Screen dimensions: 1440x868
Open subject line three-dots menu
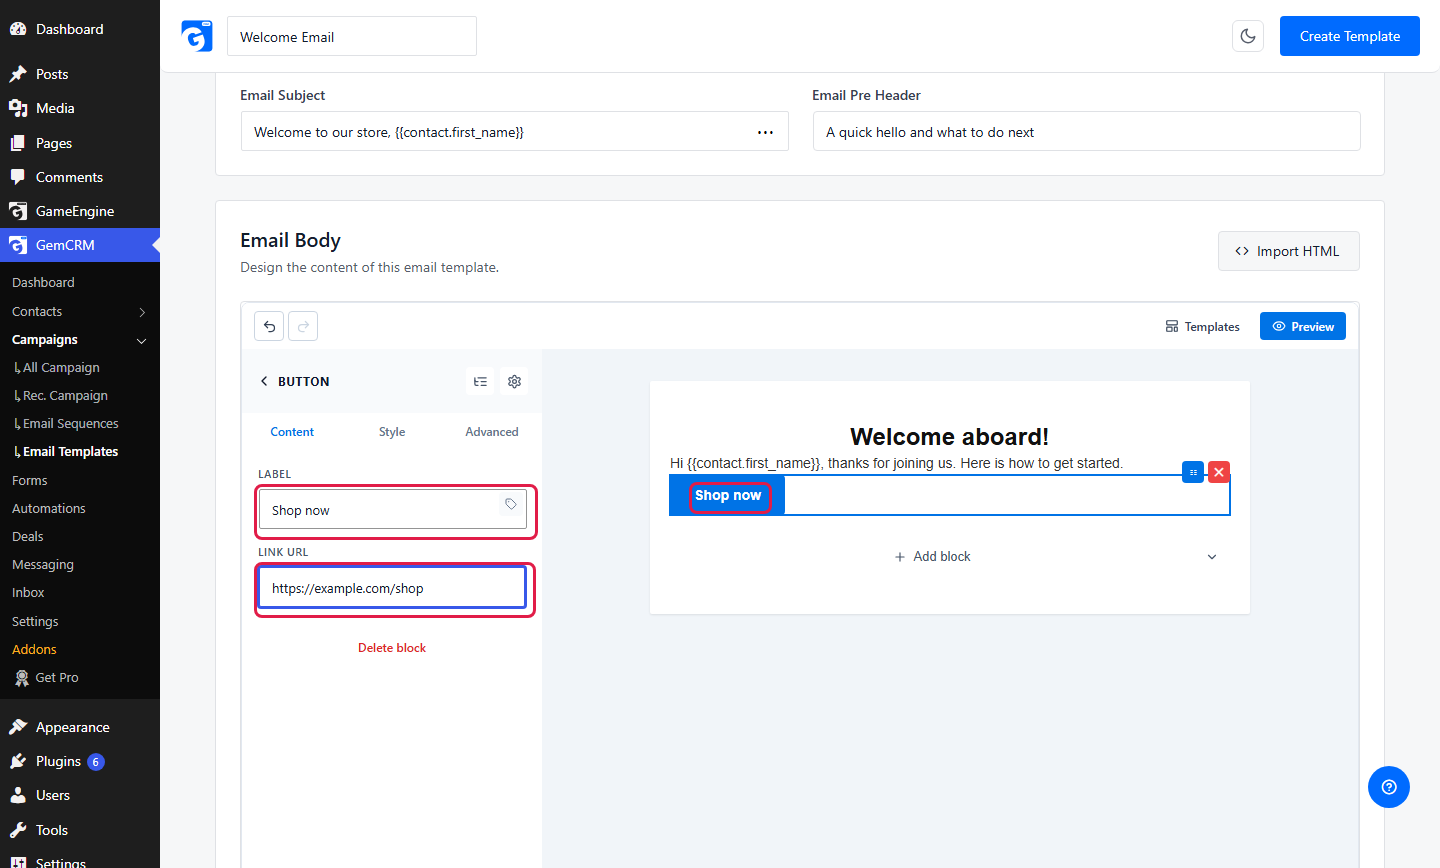pos(765,132)
